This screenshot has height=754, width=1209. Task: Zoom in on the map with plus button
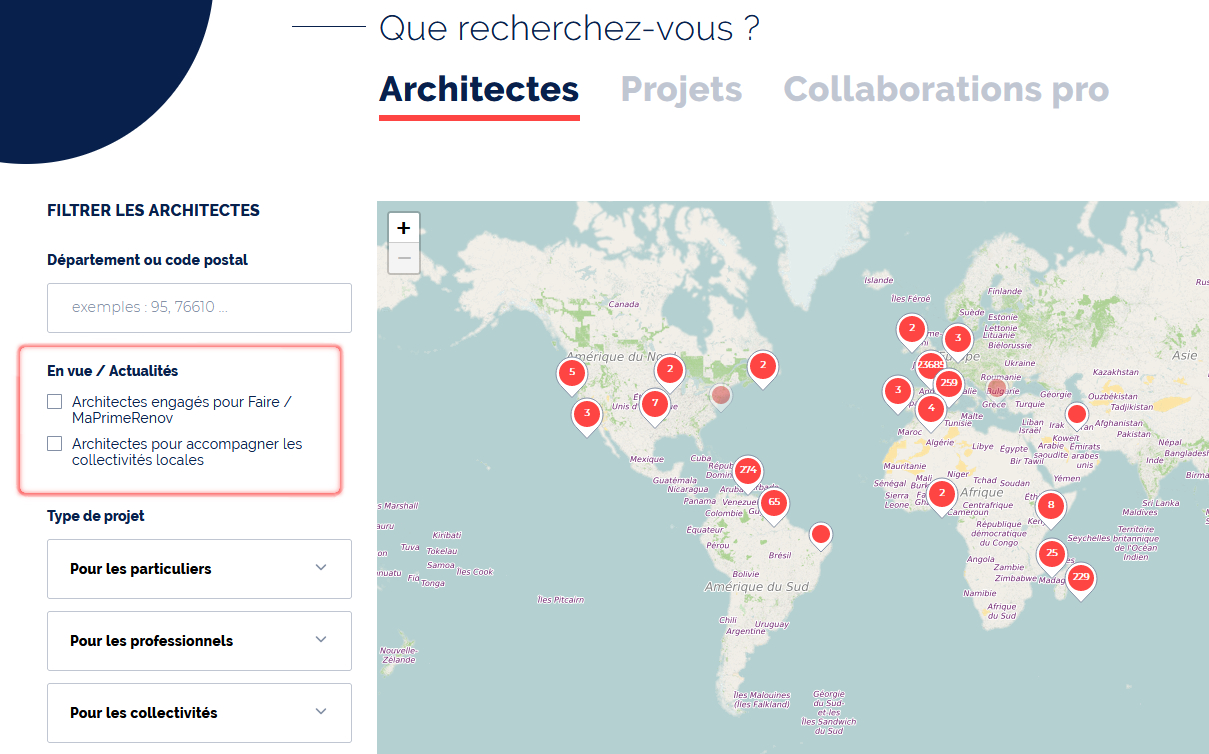403,228
